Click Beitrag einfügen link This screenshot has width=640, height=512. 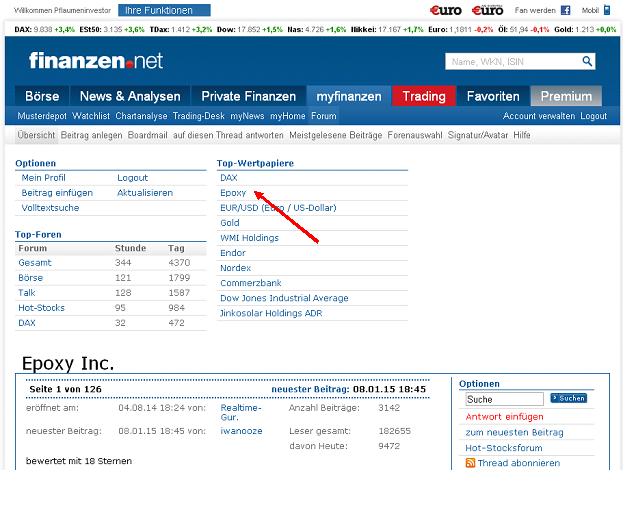click(57, 193)
